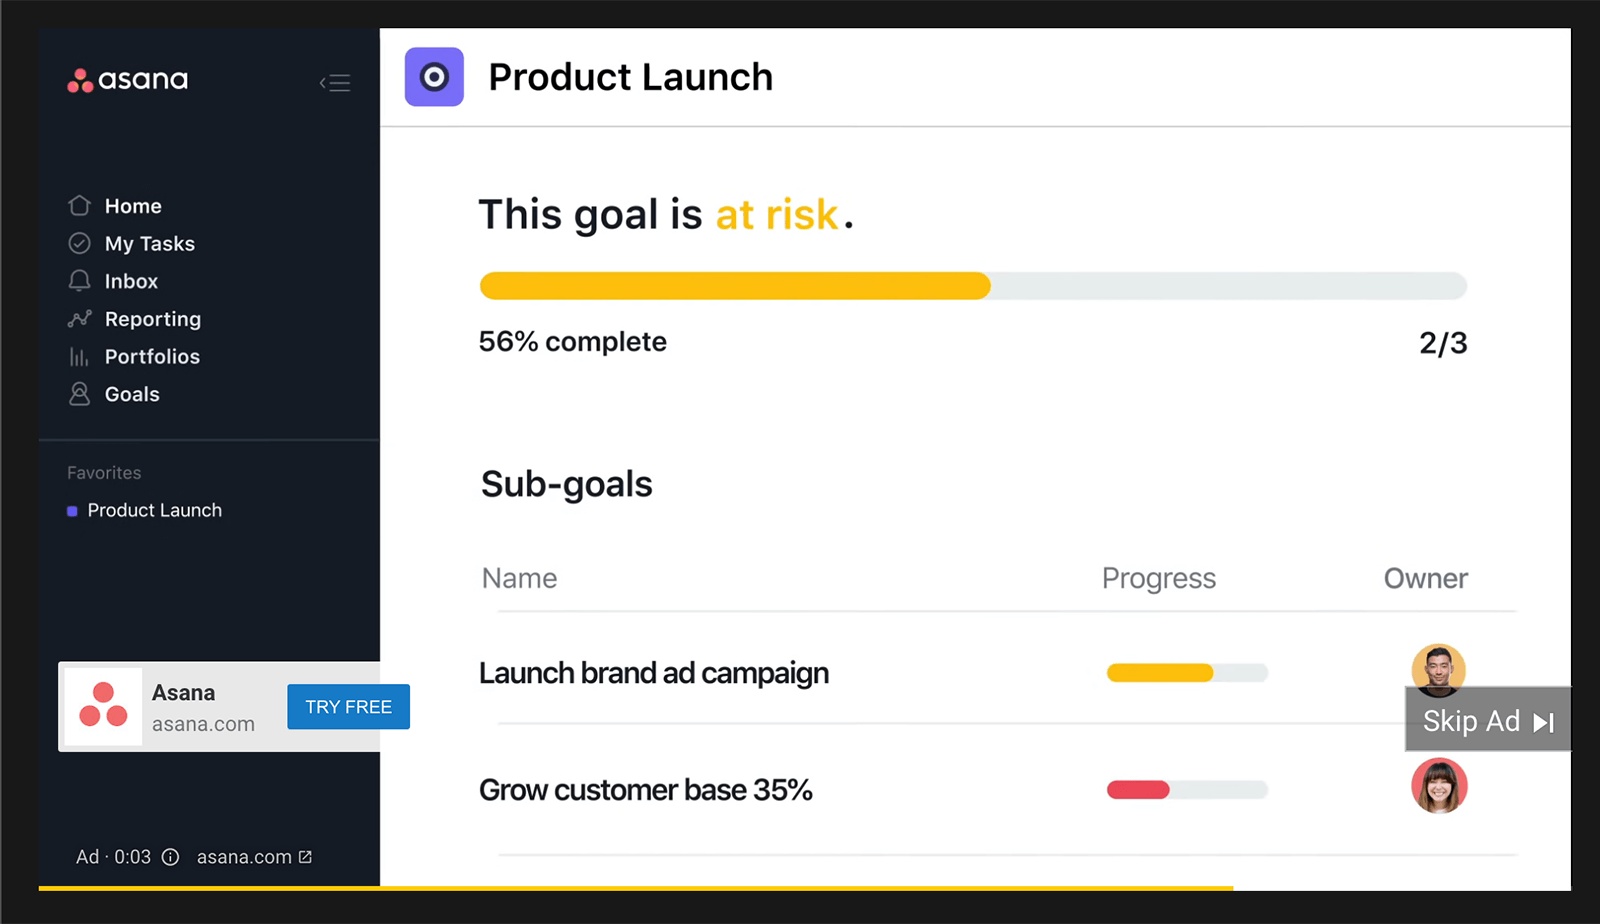Click the yellow video ad progress bar

click(636, 888)
